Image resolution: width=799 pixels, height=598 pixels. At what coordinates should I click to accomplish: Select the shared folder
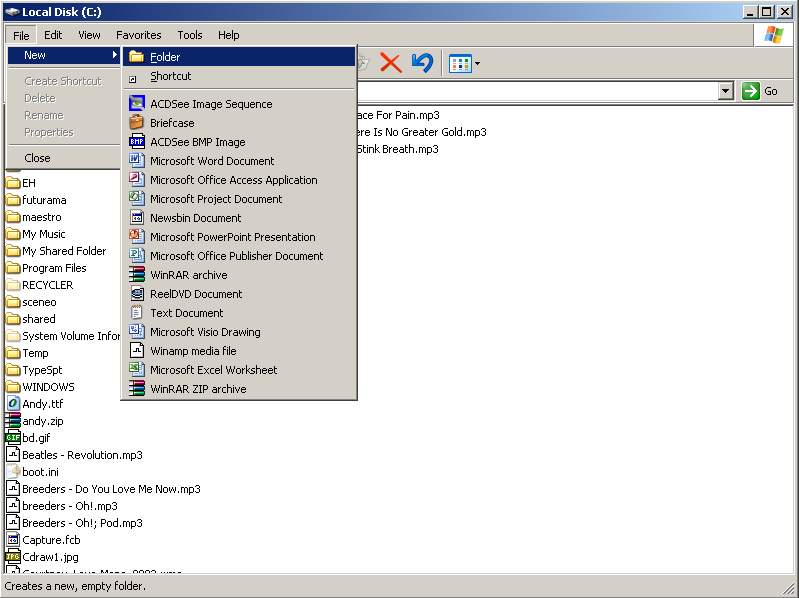pyautogui.click(x=31, y=319)
